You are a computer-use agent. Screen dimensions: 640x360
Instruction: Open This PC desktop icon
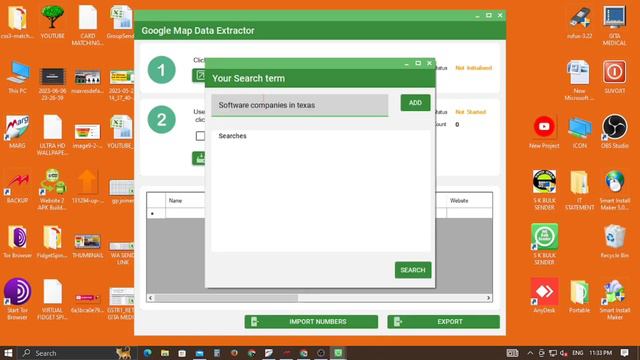pos(17,77)
